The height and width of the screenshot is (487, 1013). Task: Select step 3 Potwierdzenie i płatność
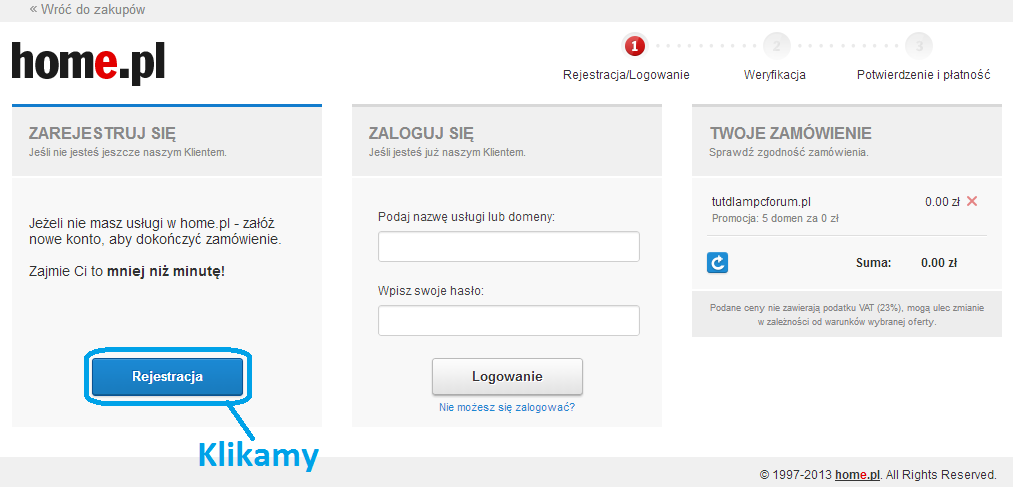click(x=919, y=47)
